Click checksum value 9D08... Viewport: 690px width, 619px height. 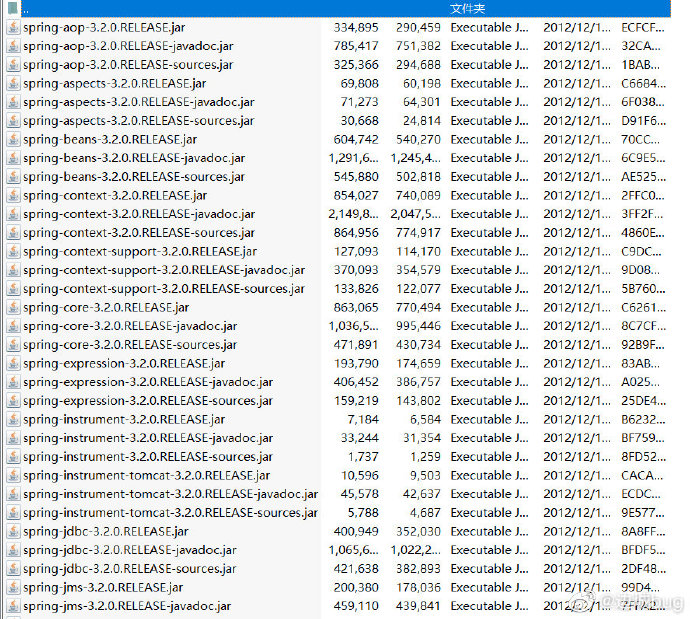(640, 270)
